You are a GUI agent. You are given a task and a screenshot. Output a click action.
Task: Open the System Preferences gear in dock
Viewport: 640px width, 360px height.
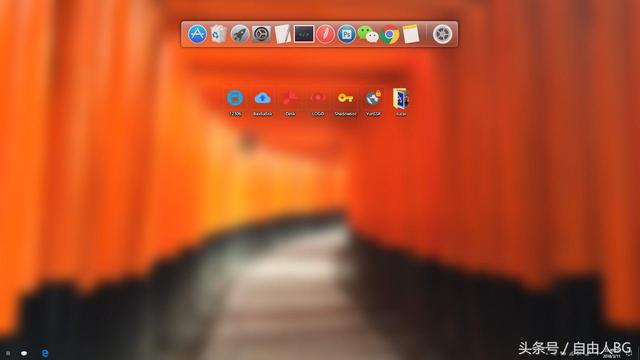[261, 34]
